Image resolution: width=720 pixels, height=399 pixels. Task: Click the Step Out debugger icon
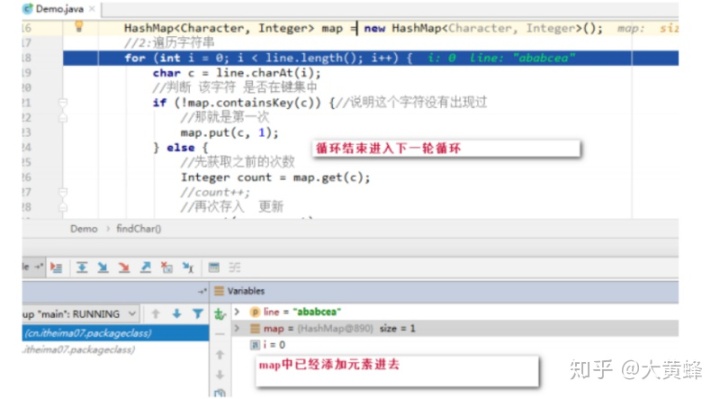click(x=146, y=267)
